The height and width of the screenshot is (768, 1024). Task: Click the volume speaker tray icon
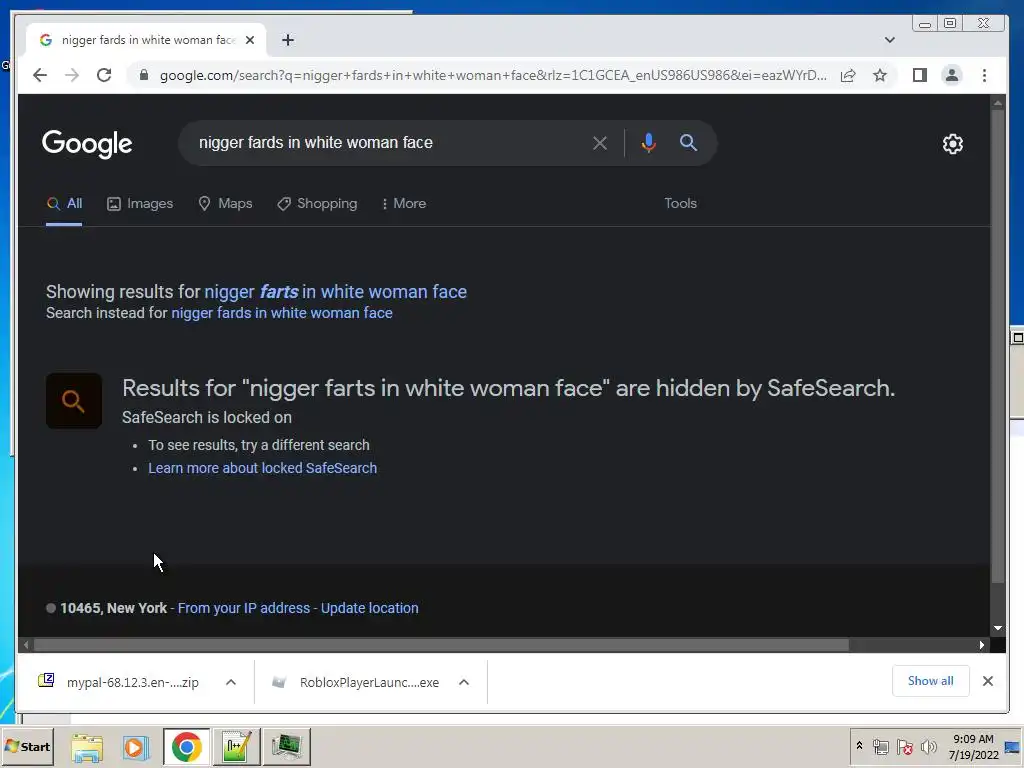pyautogui.click(x=929, y=746)
